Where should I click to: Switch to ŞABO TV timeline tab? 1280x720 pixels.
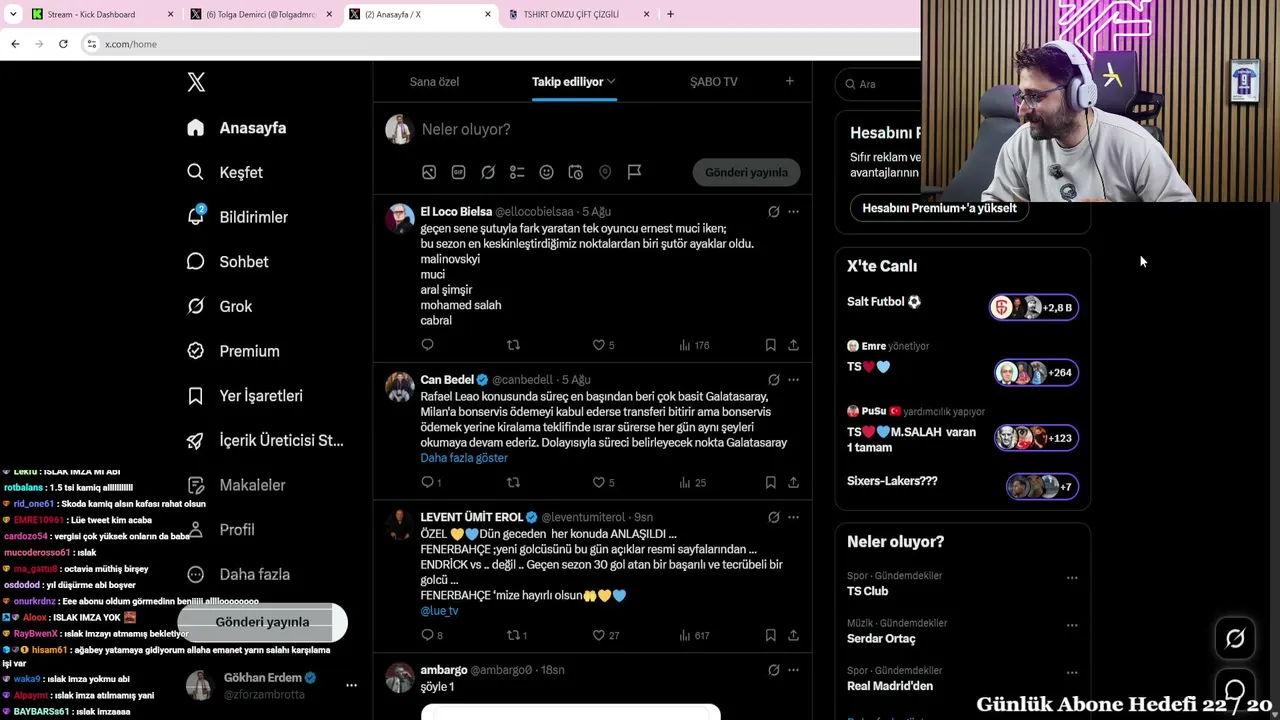pyautogui.click(x=714, y=82)
